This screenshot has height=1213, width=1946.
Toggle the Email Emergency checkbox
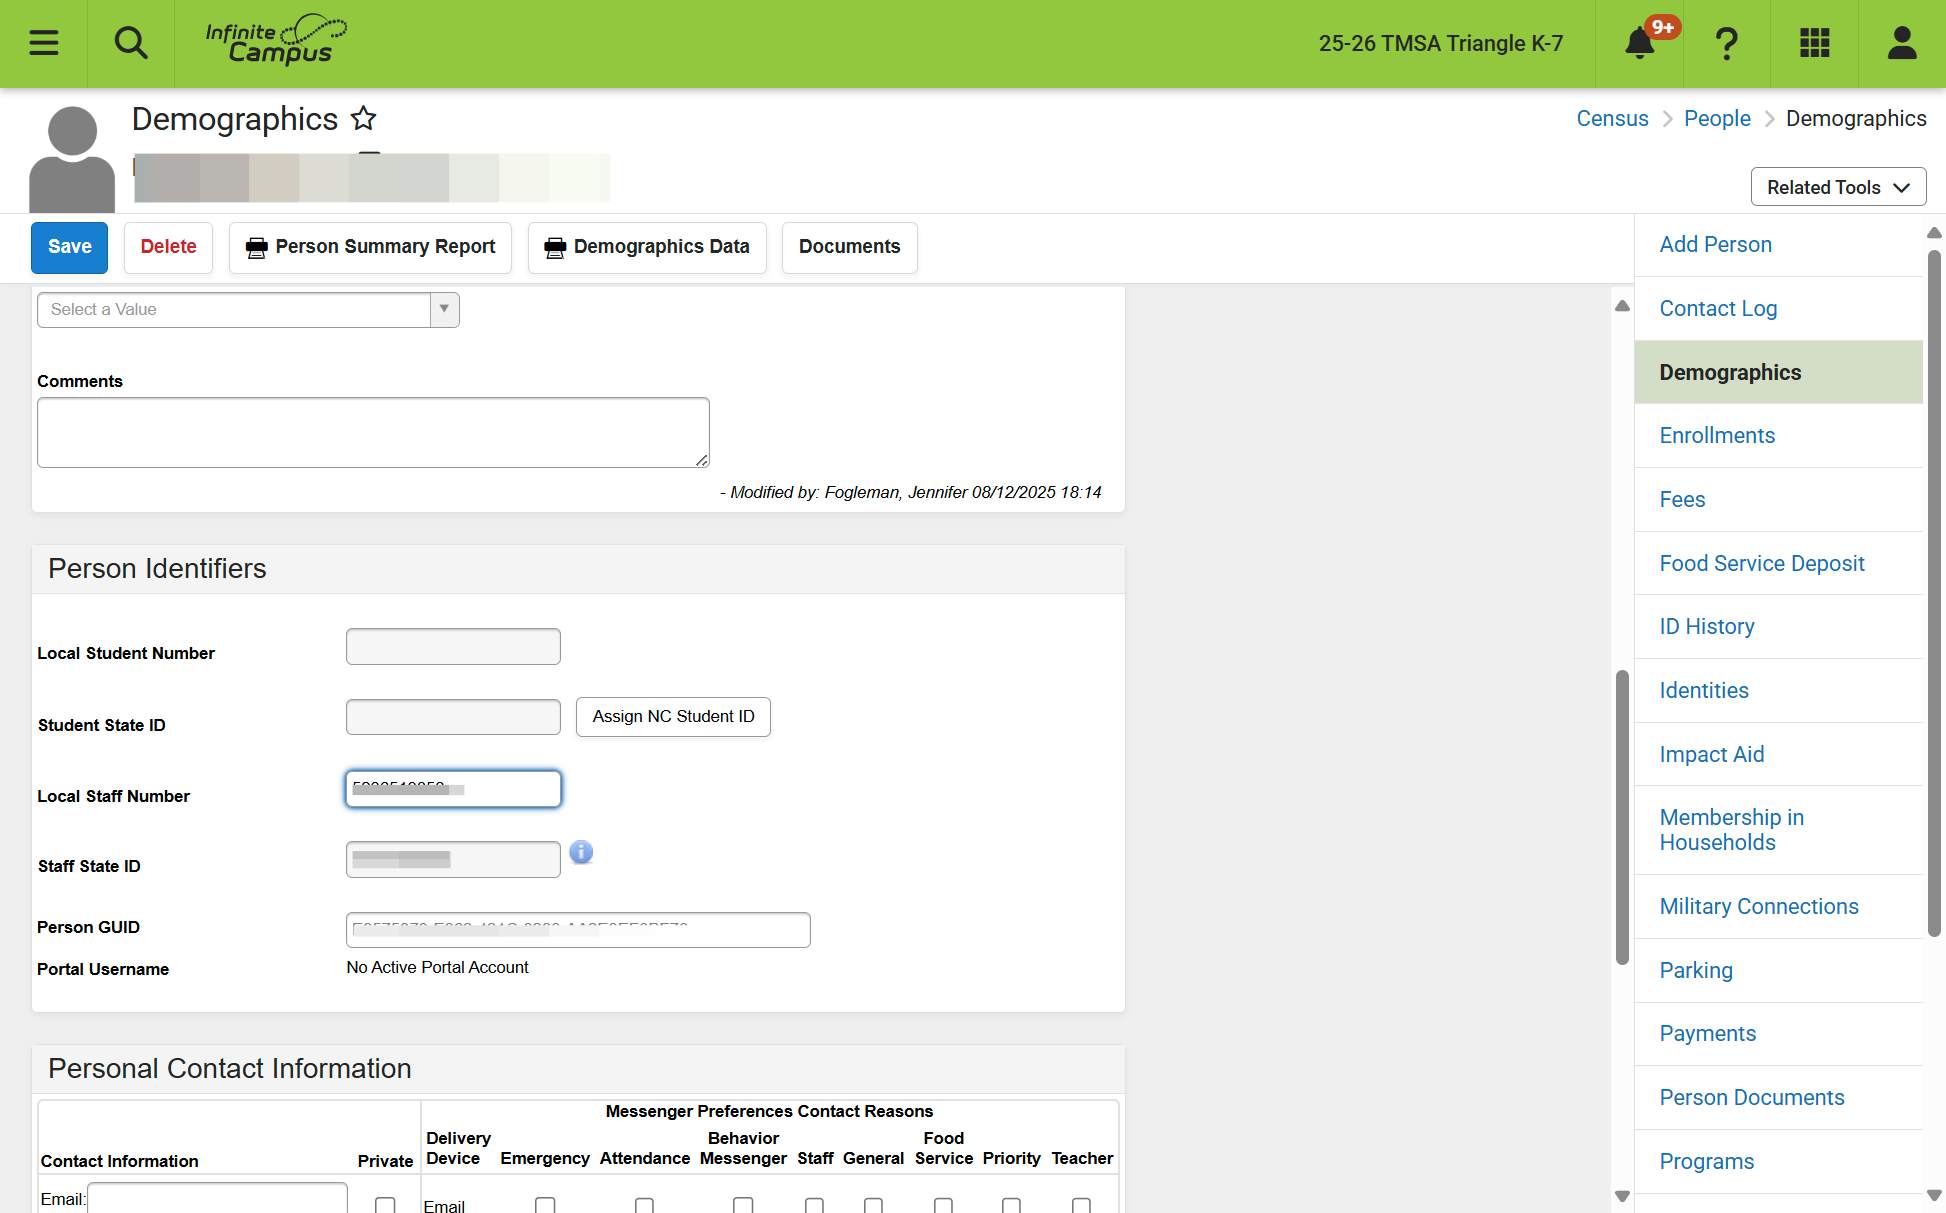pos(545,1205)
